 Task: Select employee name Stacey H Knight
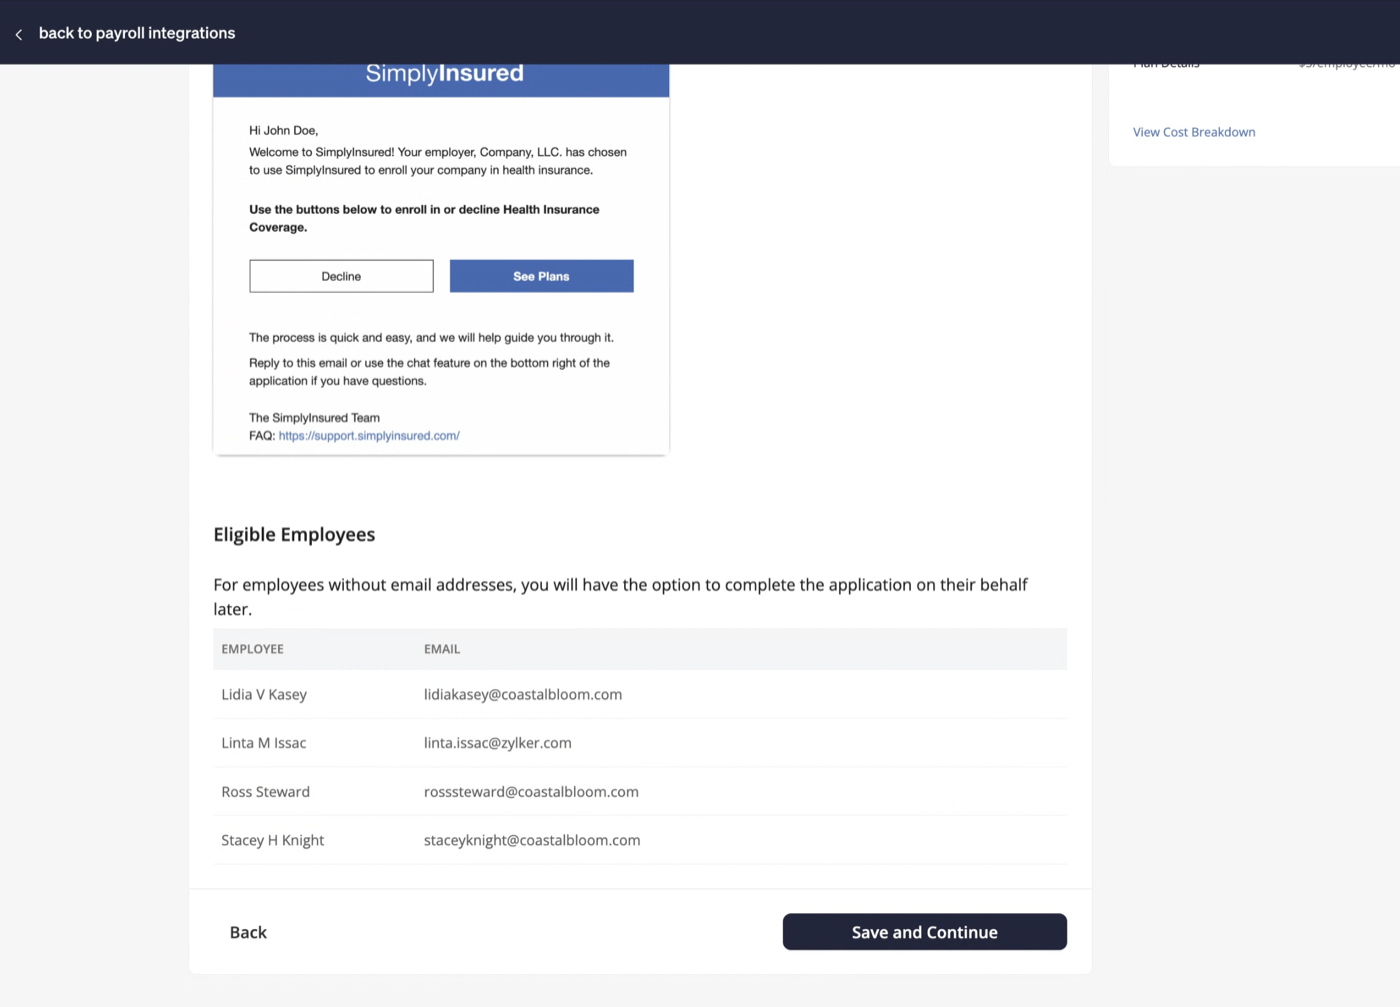[x=272, y=840]
